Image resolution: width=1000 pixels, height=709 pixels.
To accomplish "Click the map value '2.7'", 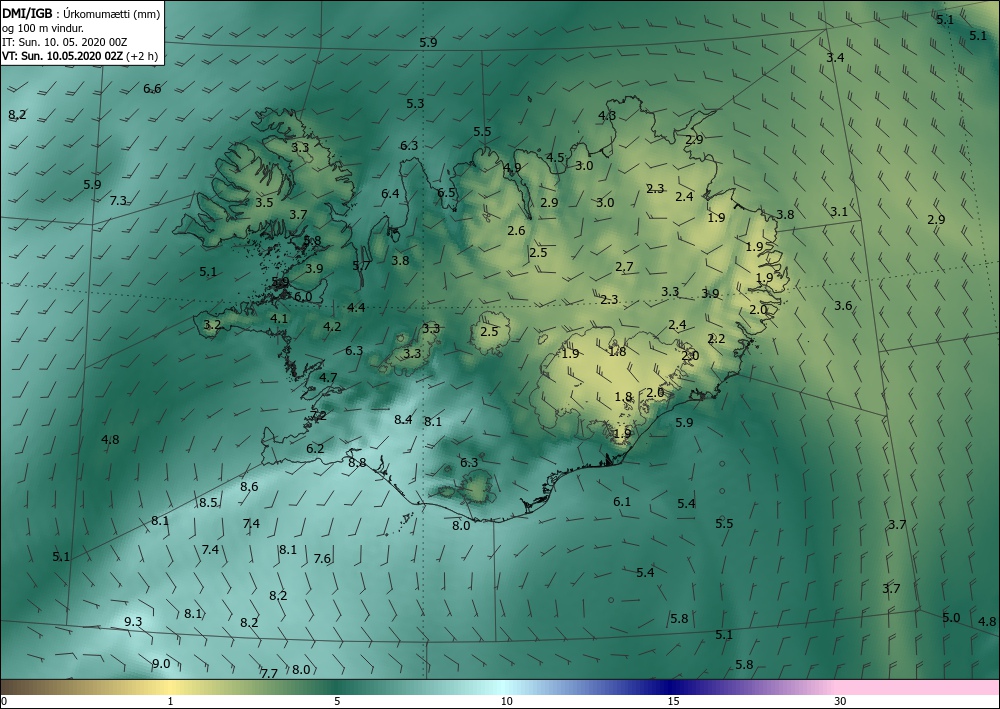I will click(624, 267).
